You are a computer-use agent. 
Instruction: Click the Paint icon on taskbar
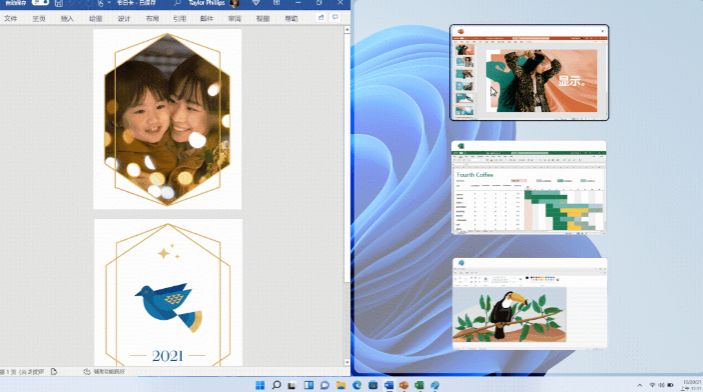[435, 385]
